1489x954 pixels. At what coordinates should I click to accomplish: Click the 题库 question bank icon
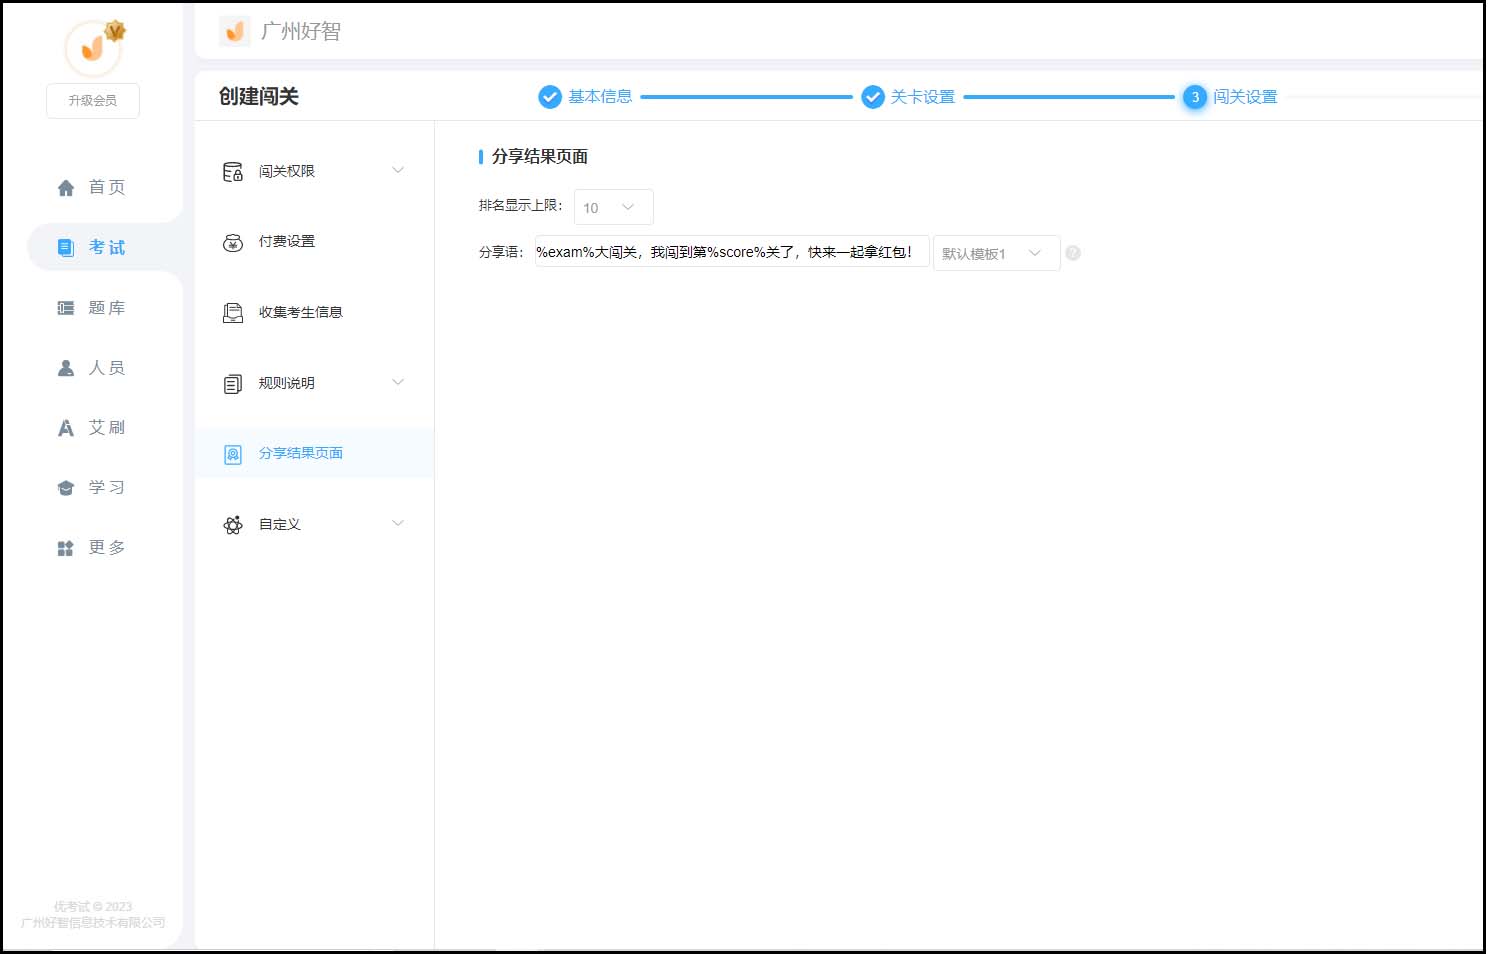point(66,308)
